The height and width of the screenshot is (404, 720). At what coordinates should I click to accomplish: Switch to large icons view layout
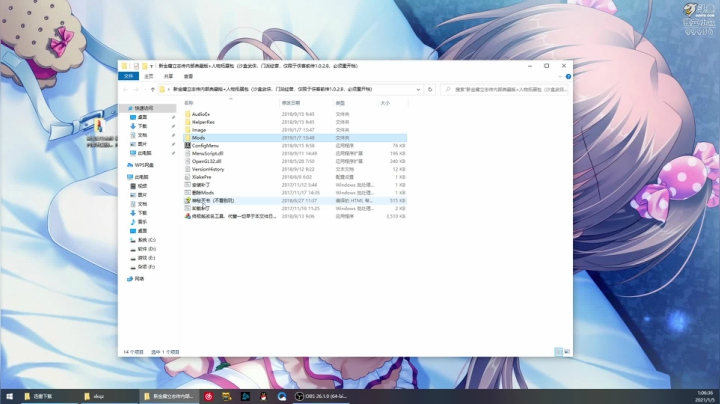click(567, 352)
